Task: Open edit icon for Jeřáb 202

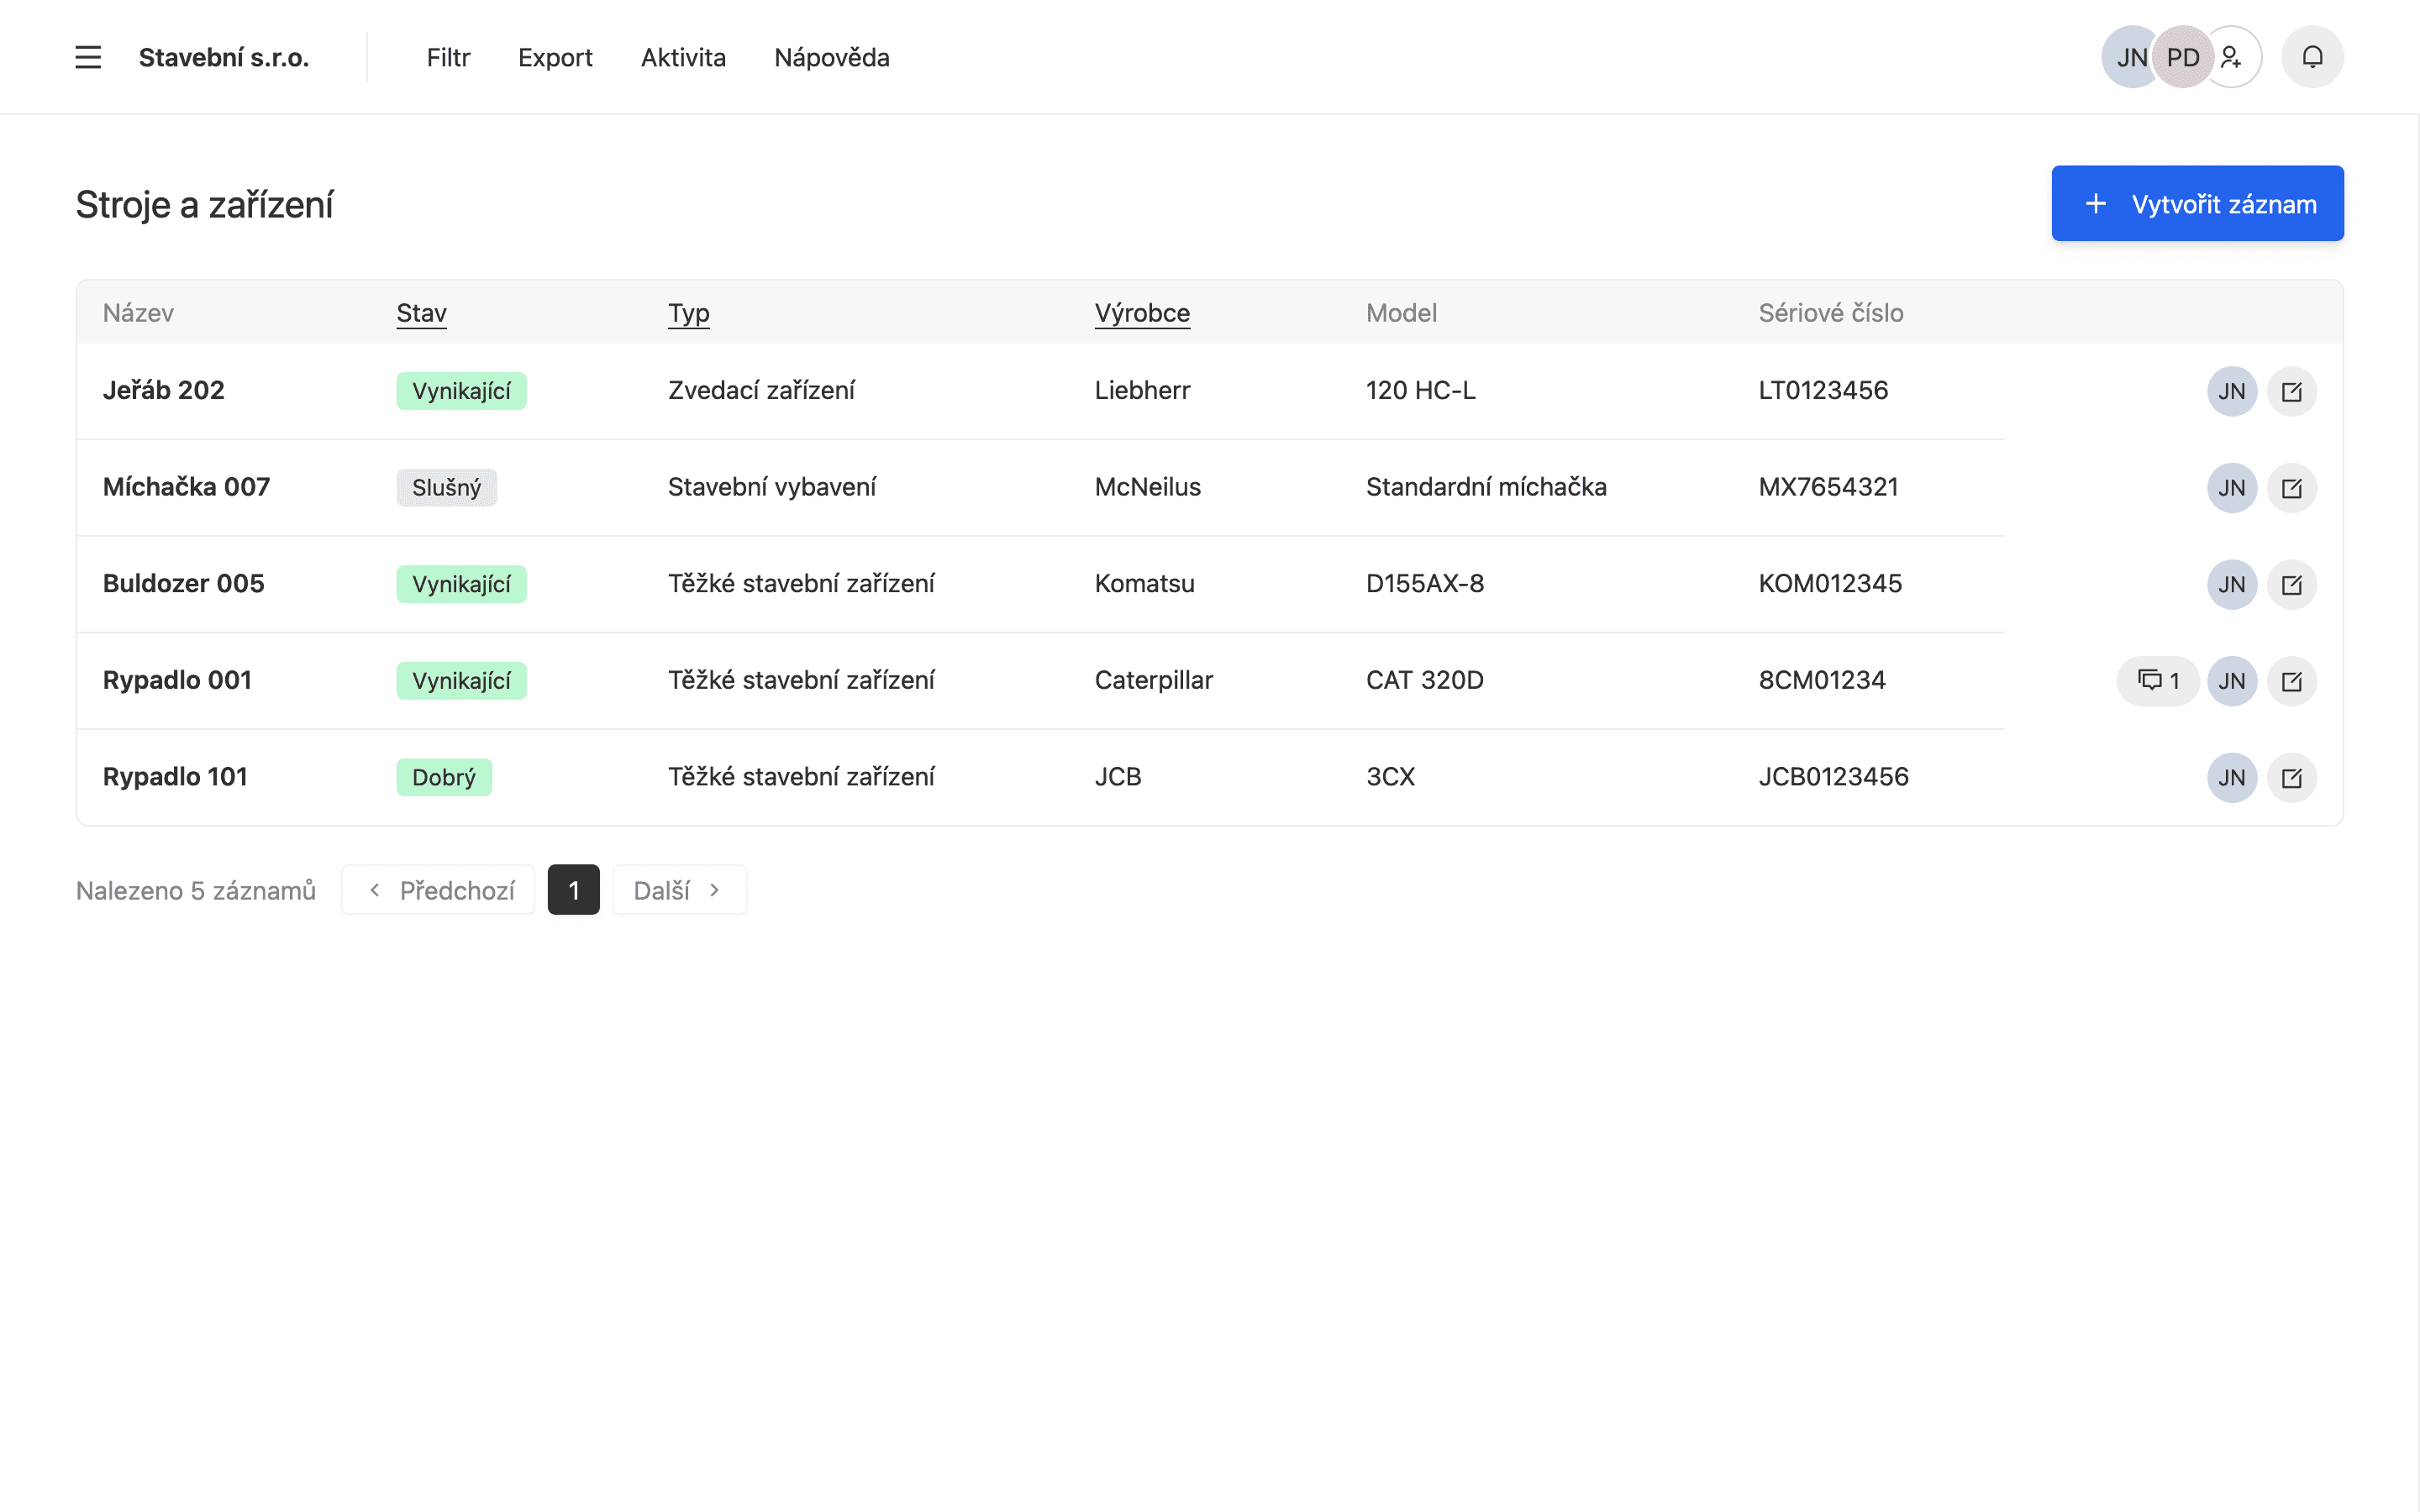Action: pos(2291,391)
